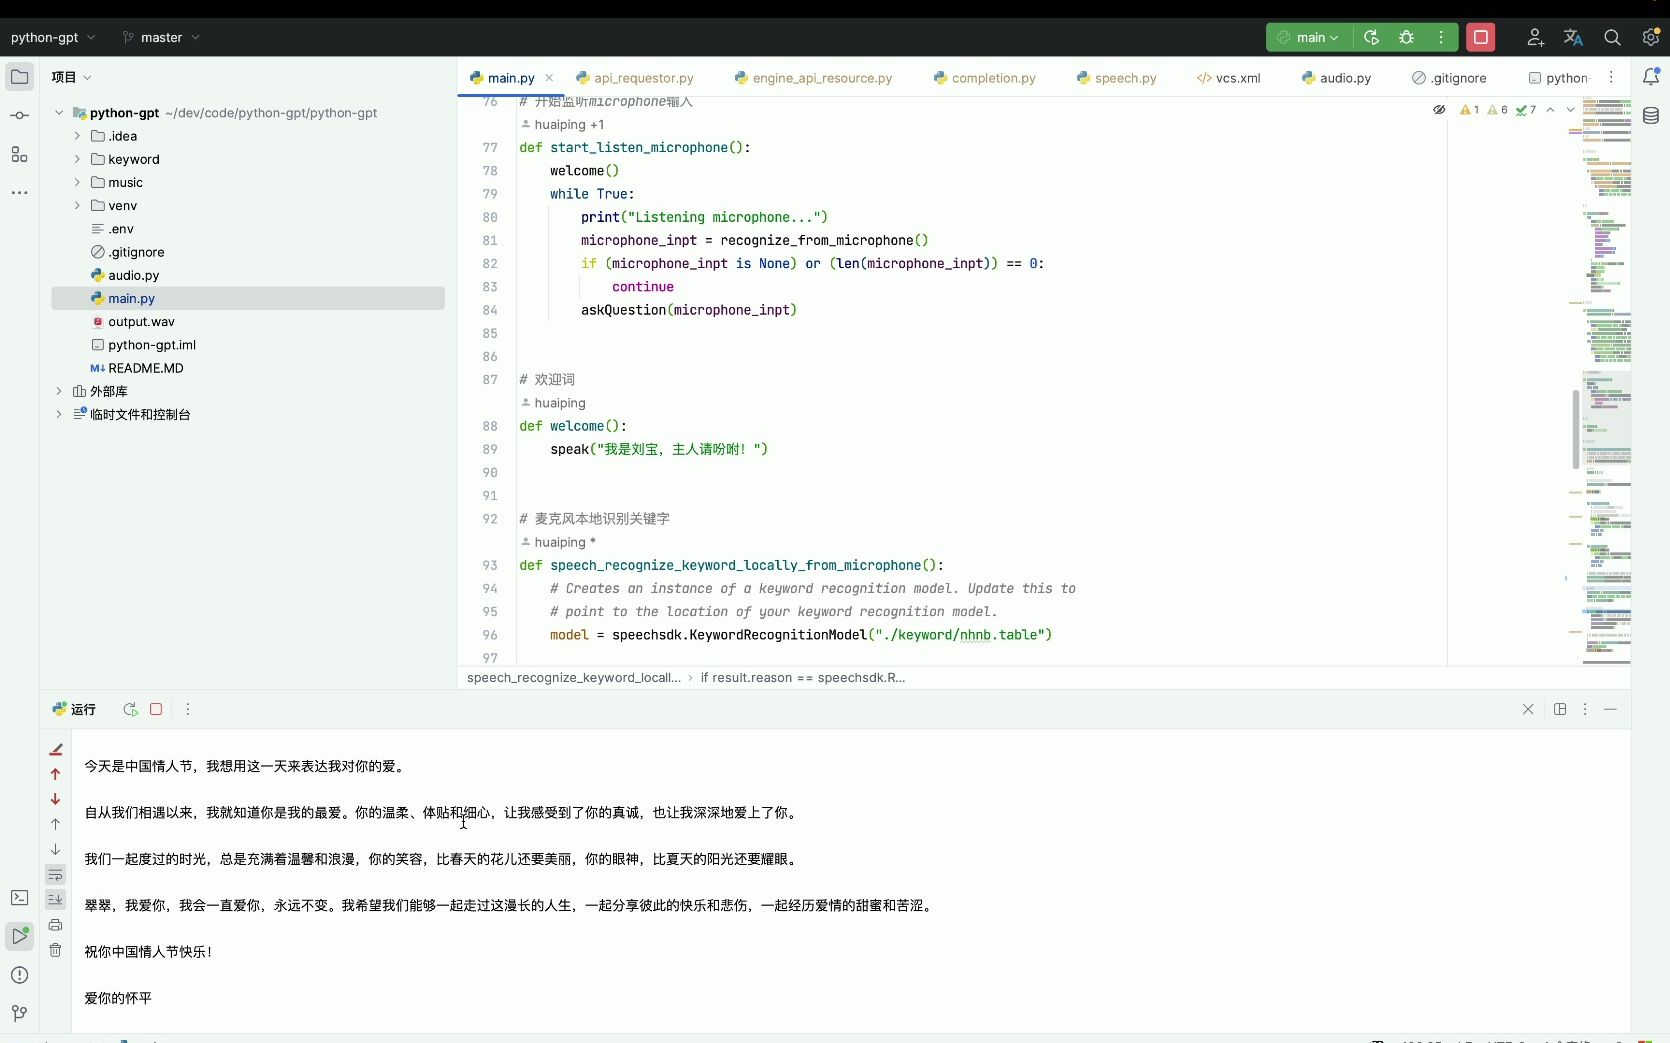Toggle scroll to end of console
The width and height of the screenshot is (1670, 1043).
coord(55,899)
